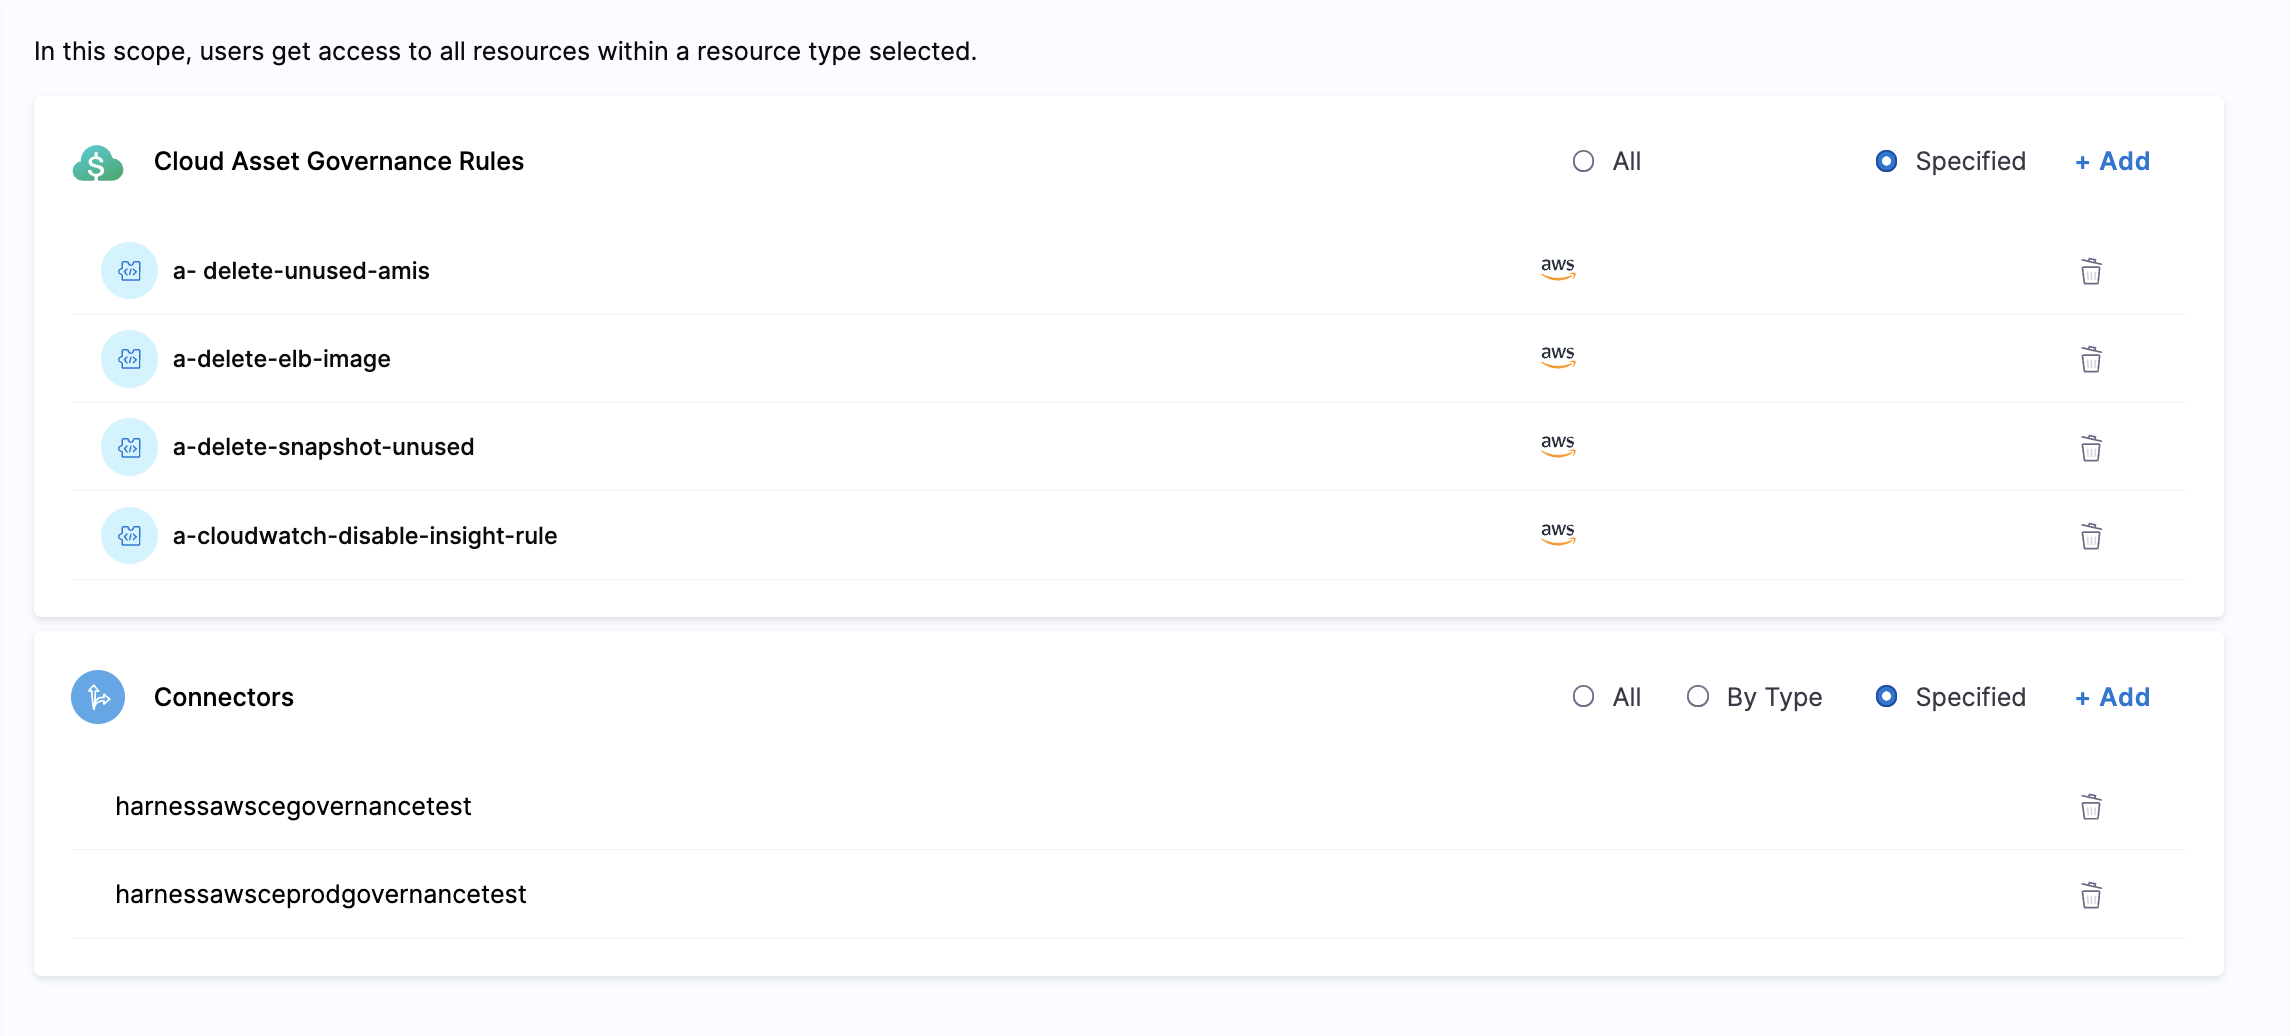Add a Cloud Asset Governance rule

click(x=2112, y=161)
